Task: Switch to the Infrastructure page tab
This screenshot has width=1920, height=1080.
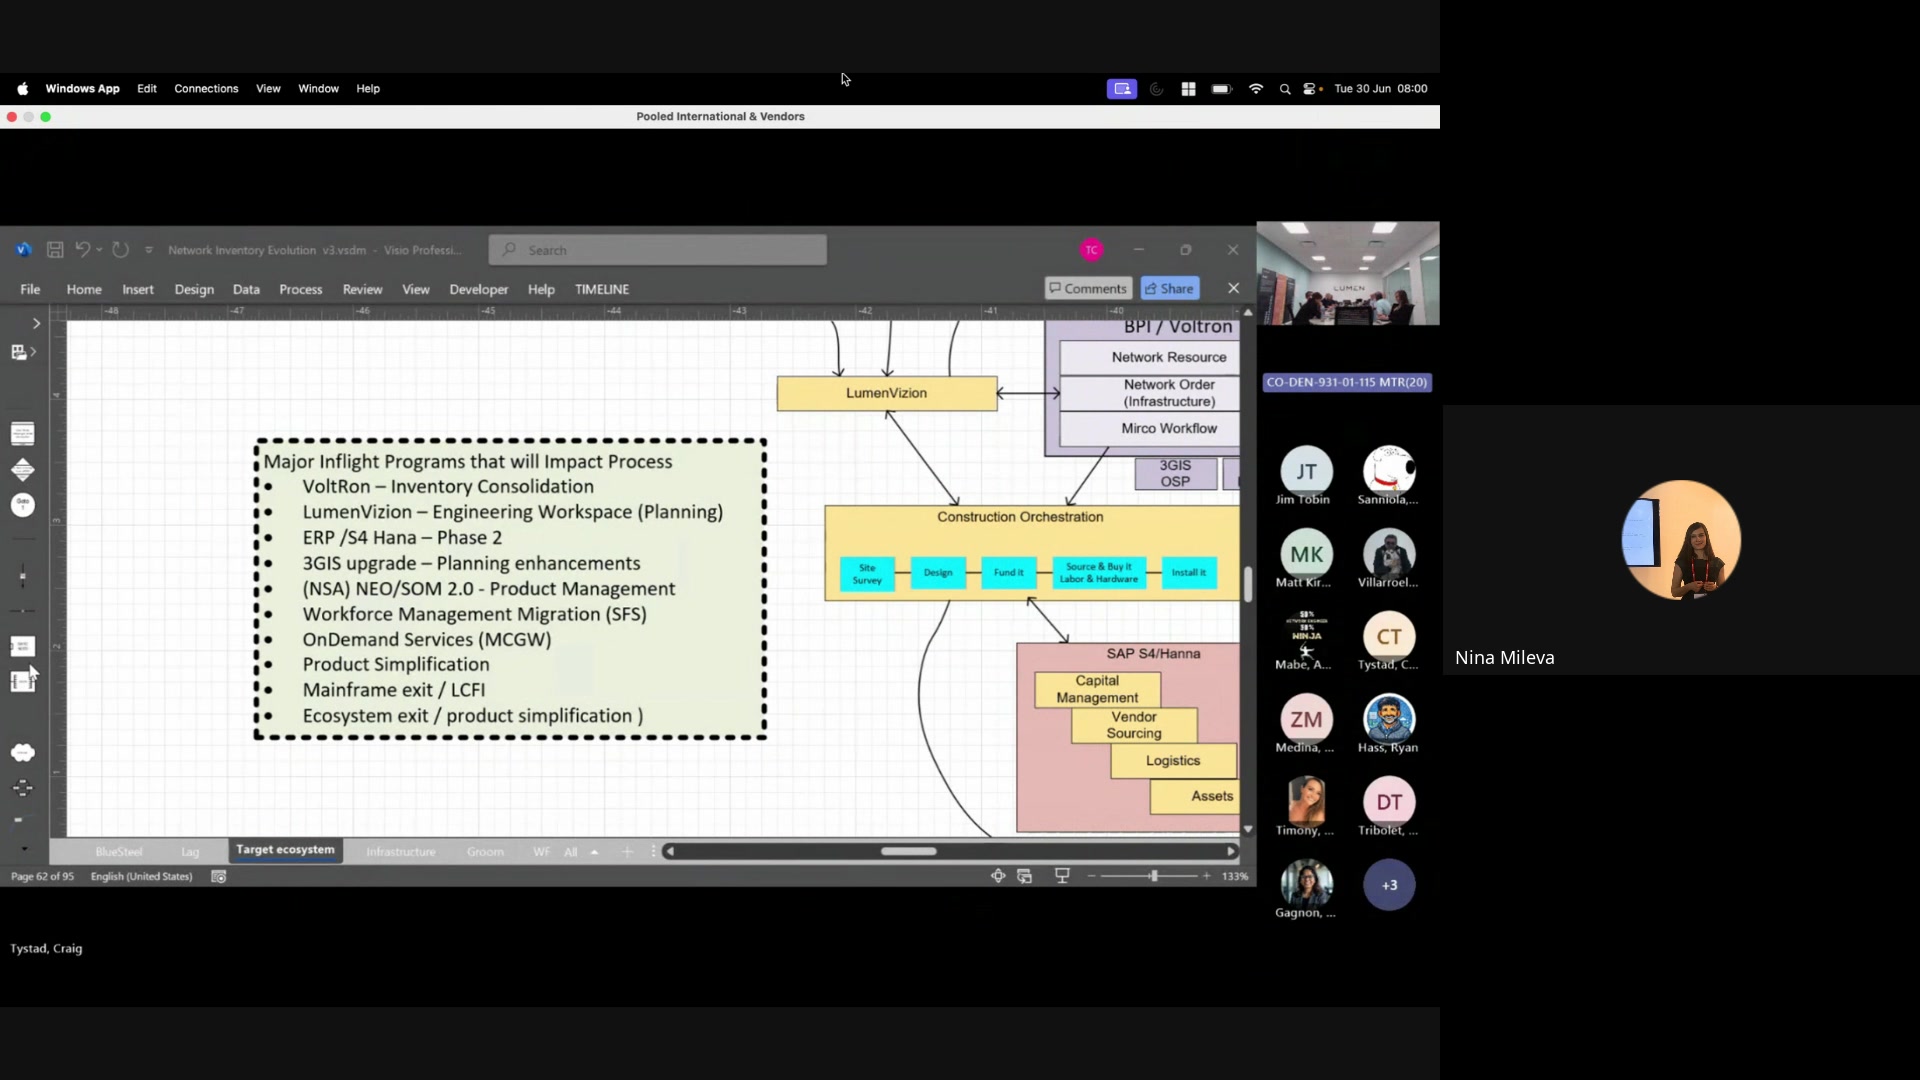Action: pyautogui.click(x=401, y=852)
